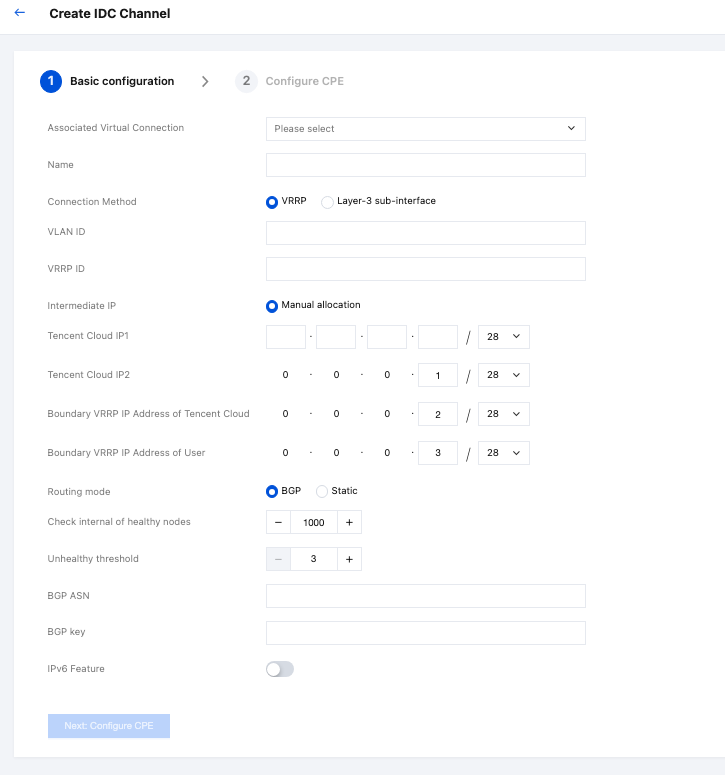Screen dimensions: 725x775
Task: Select the VRRP connection method
Action: [272, 201]
